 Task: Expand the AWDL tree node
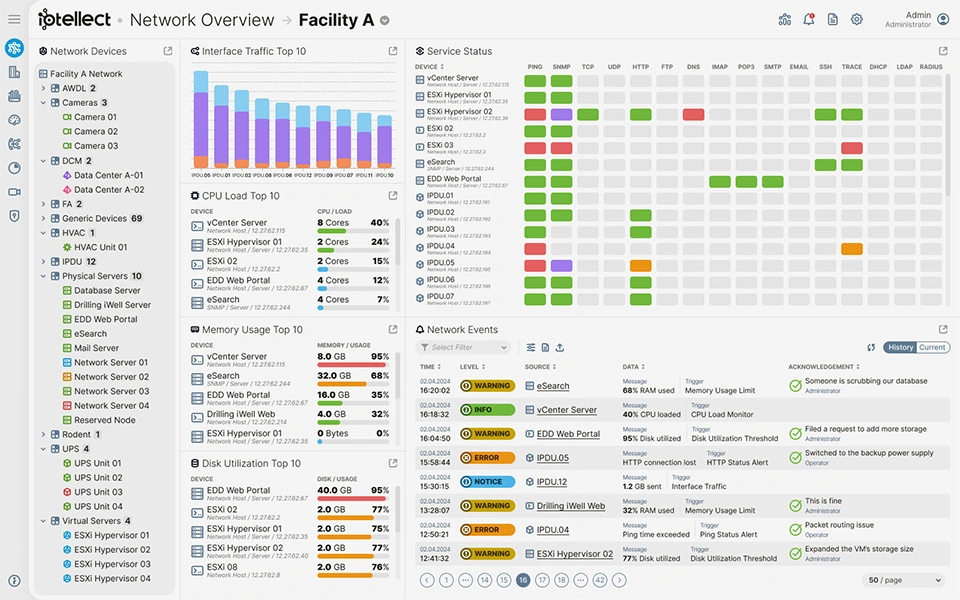pos(43,88)
